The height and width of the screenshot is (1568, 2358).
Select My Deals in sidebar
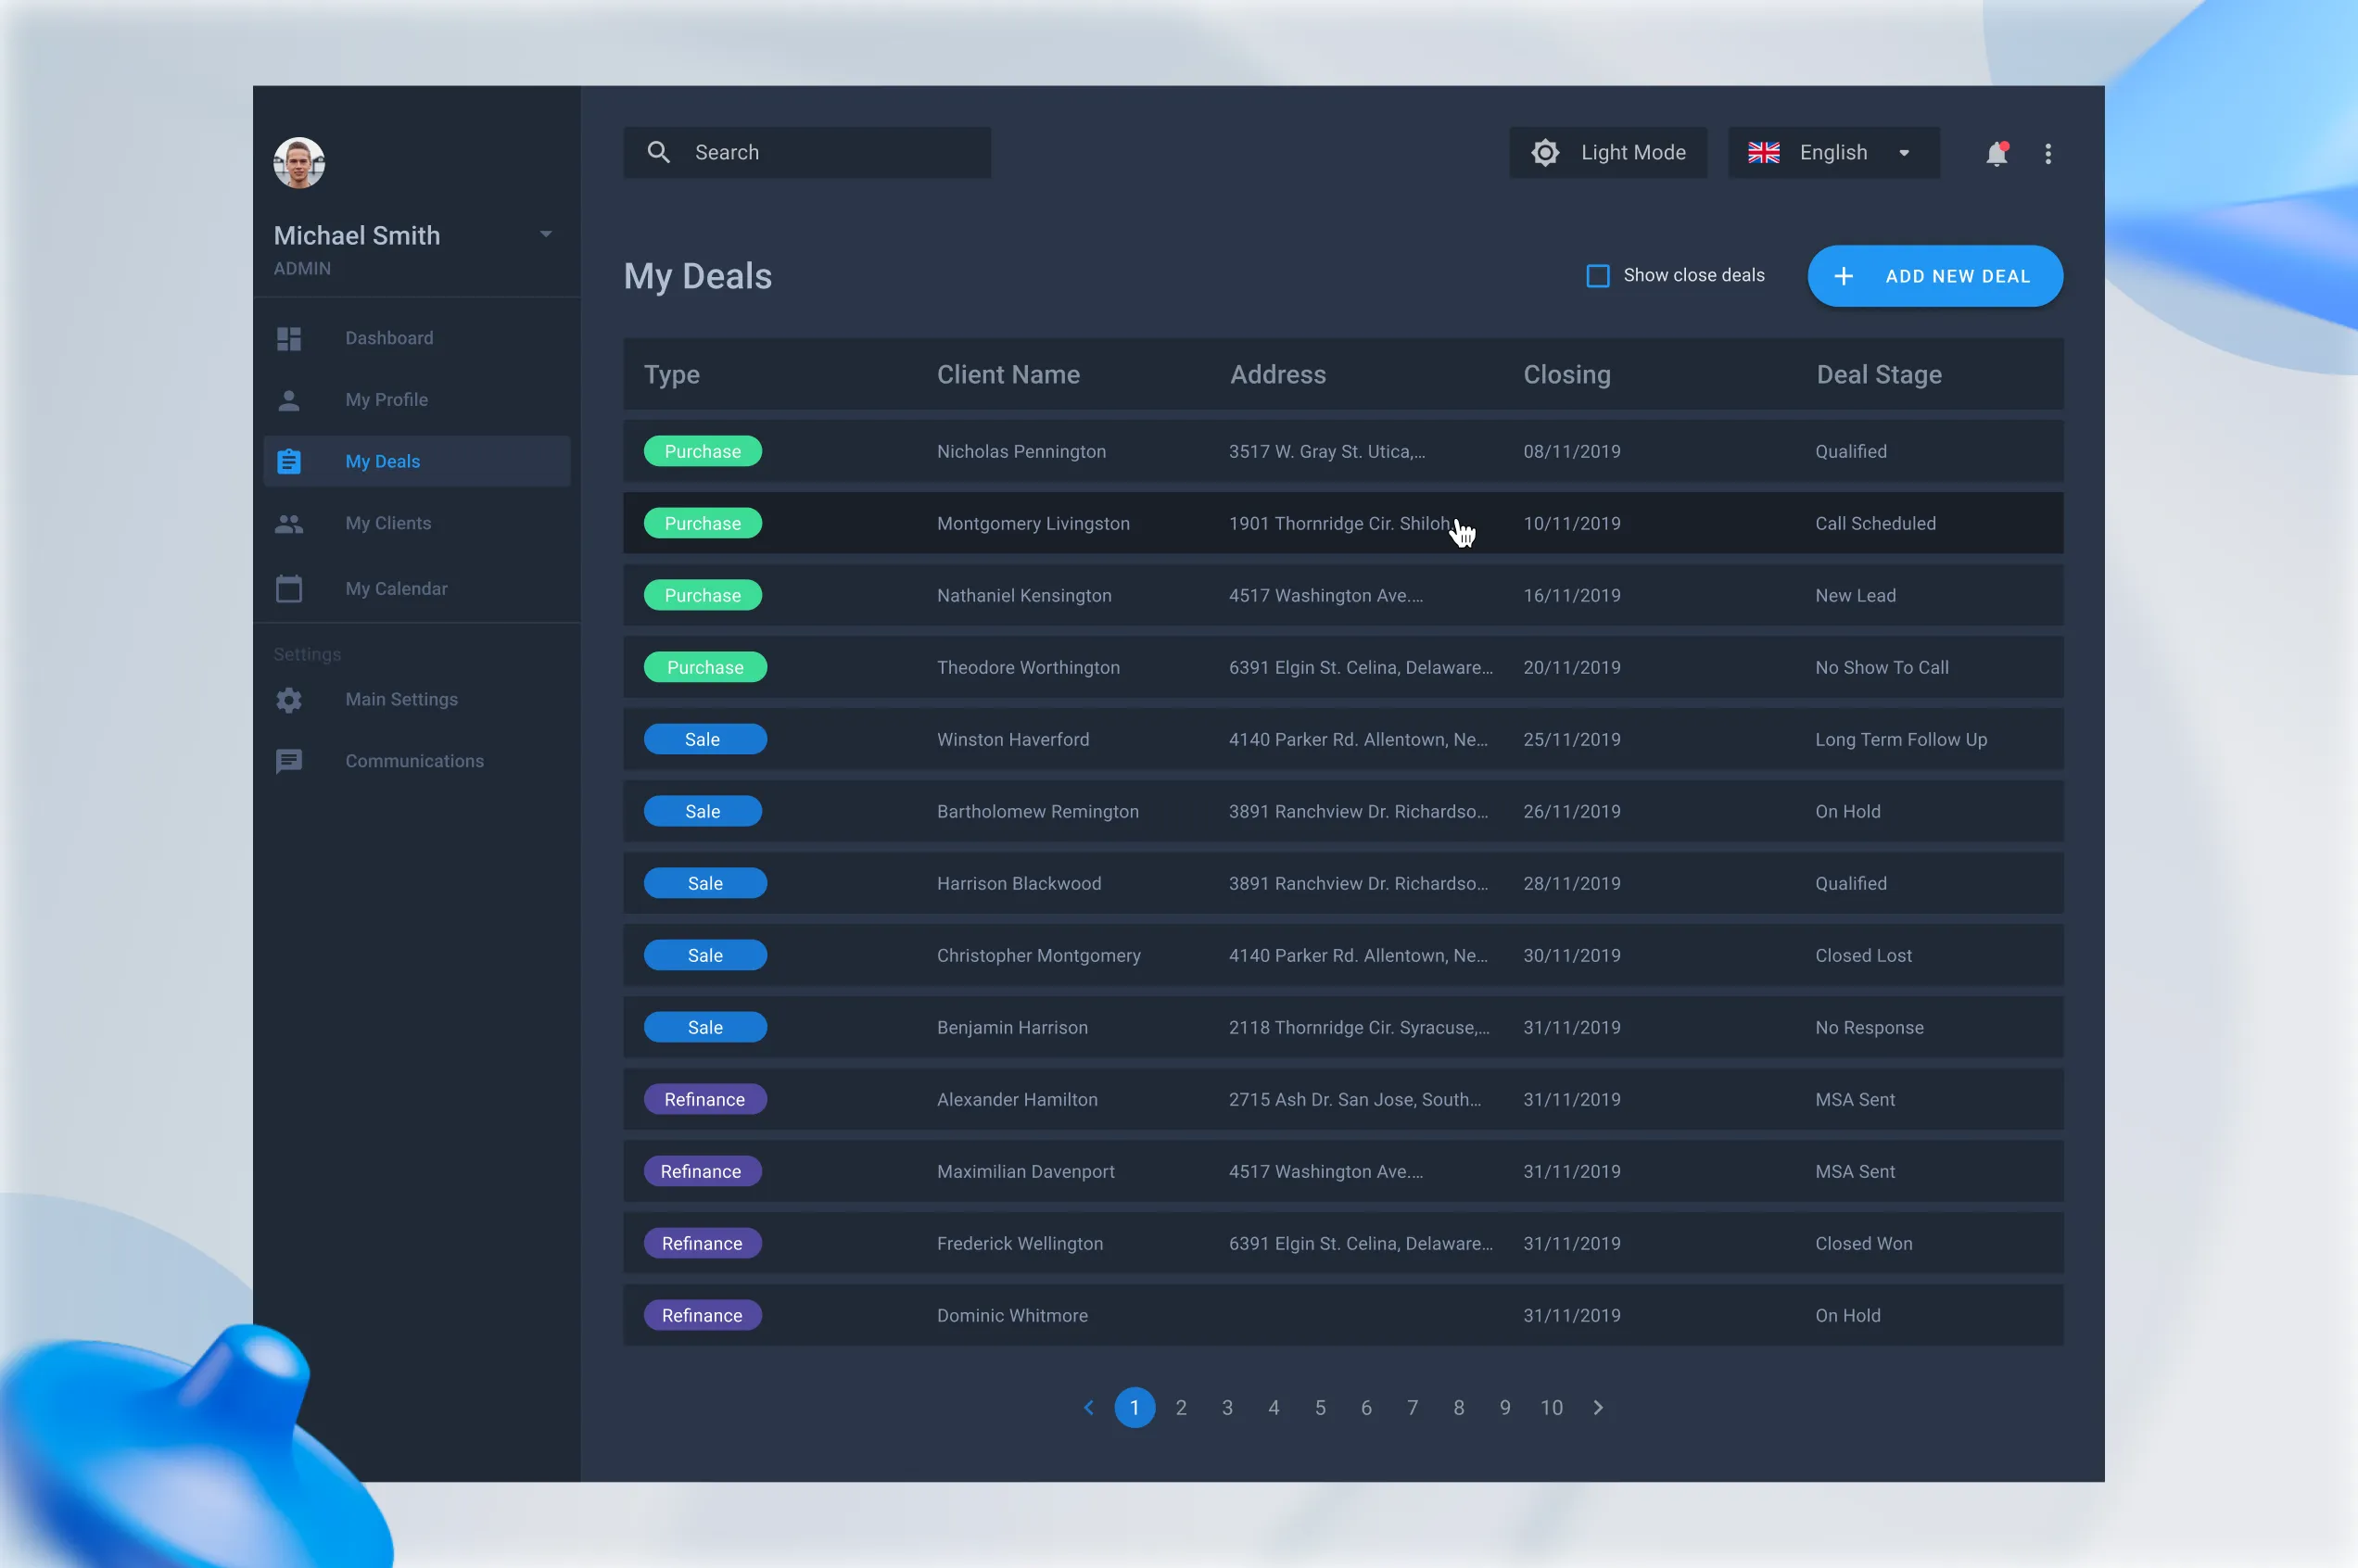(383, 461)
